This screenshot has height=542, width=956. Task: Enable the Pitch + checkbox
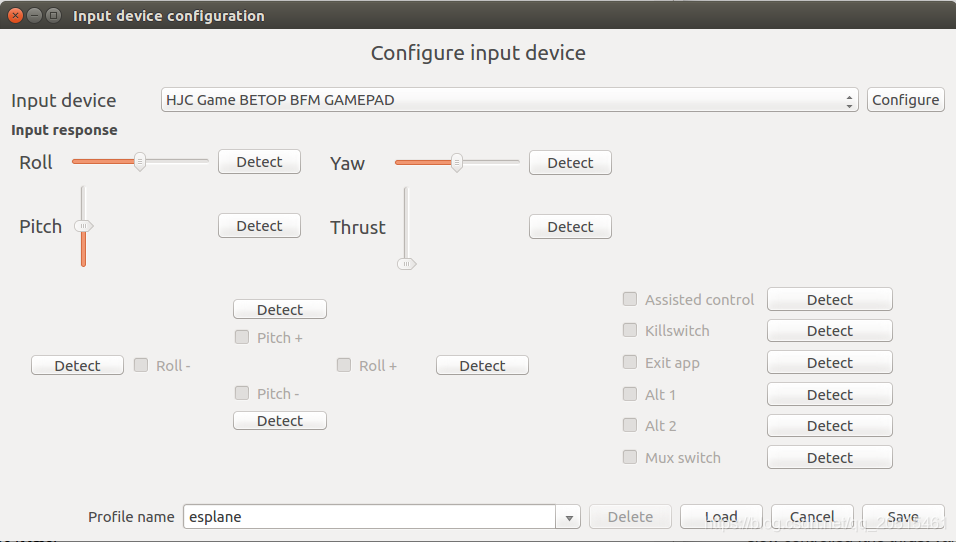coord(242,337)
